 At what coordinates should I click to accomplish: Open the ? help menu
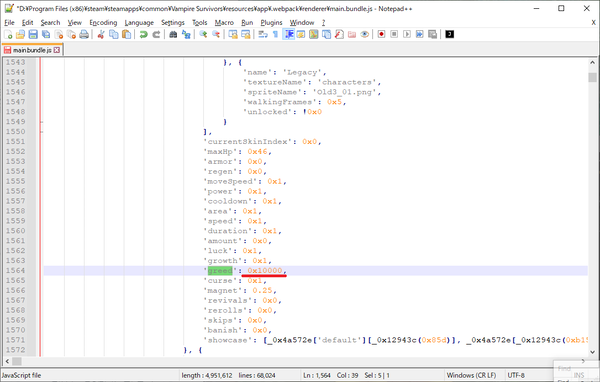pyautogui.click(x=323, y=23)
